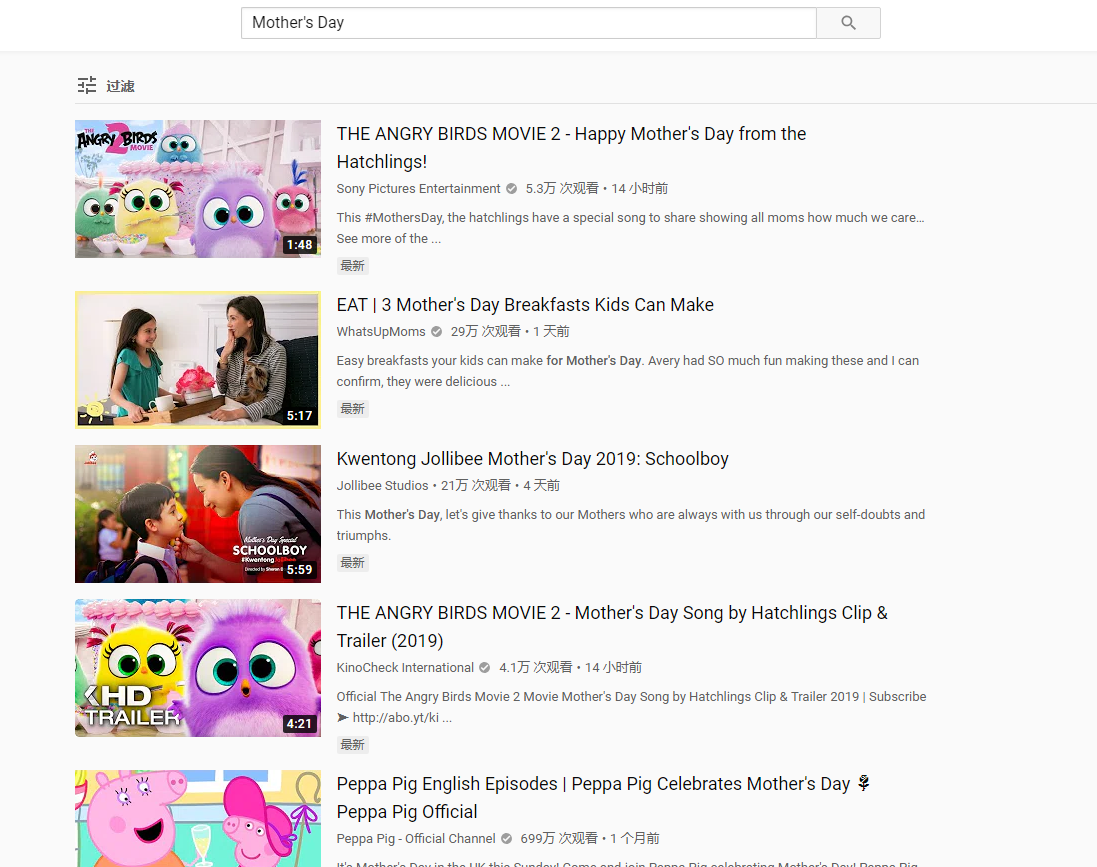Screen dimensions: 1097x867
Task: Click '21万 次观看' view count
Action: click(x=476, y=486)
